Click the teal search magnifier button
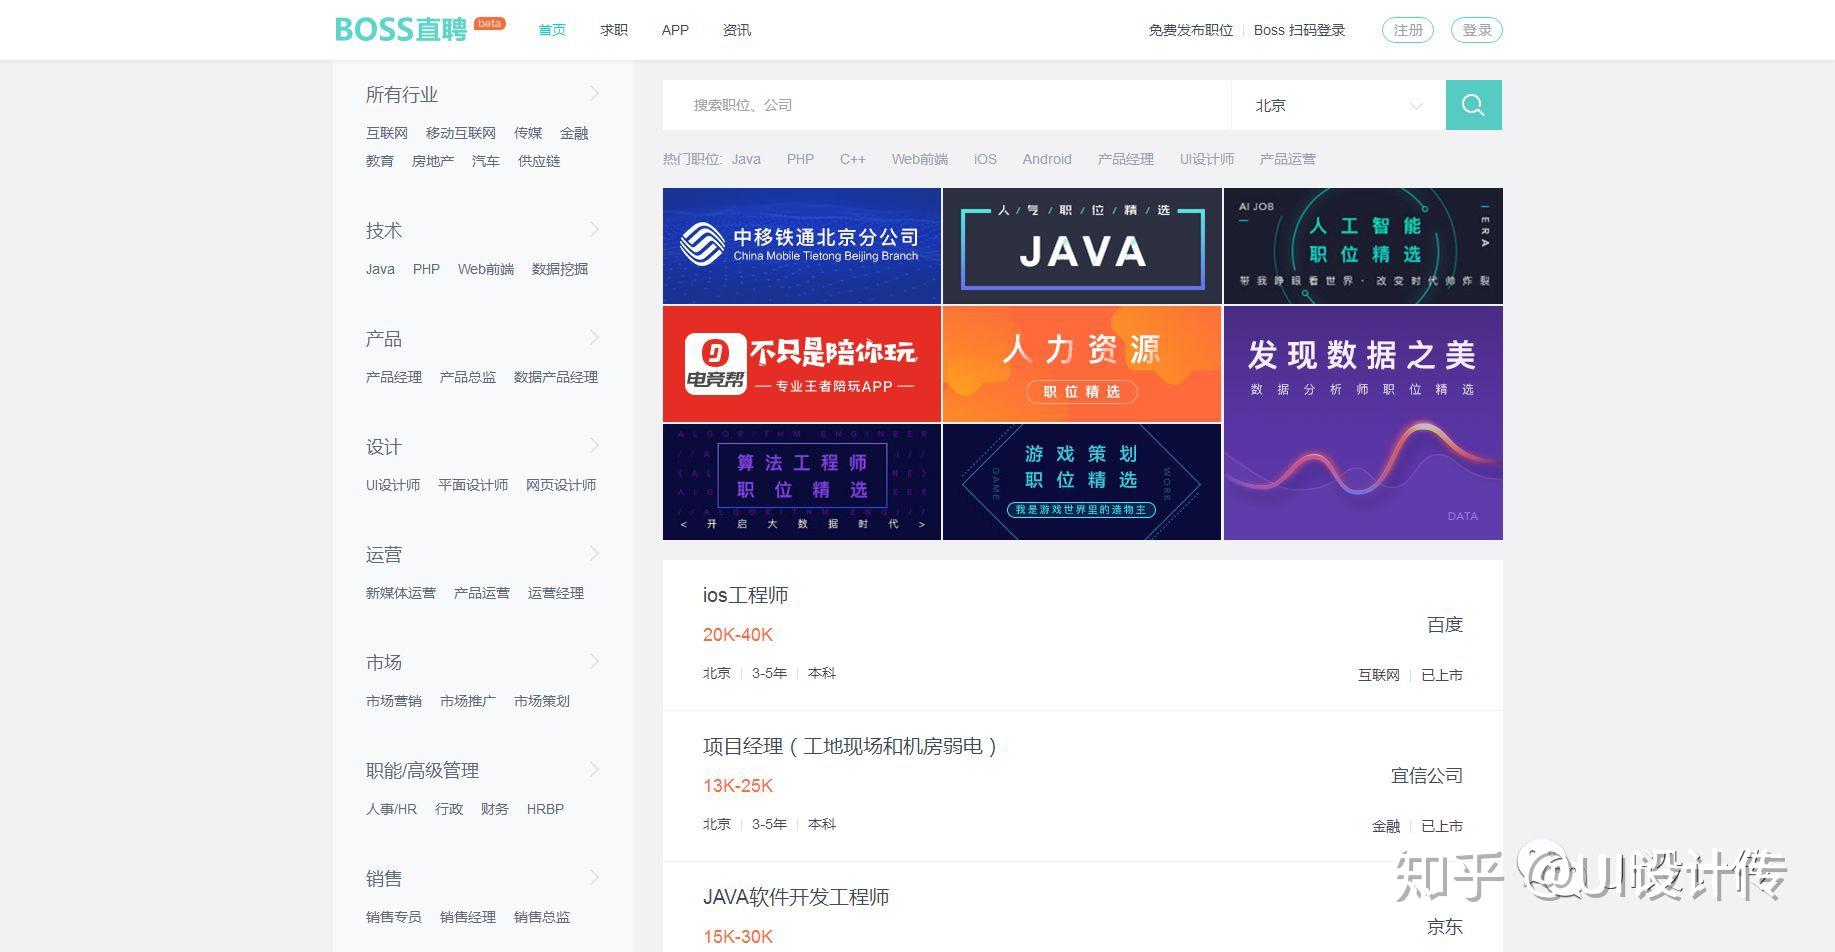This screenshot has width=1835, height=952. click(x=1473, y=105)
